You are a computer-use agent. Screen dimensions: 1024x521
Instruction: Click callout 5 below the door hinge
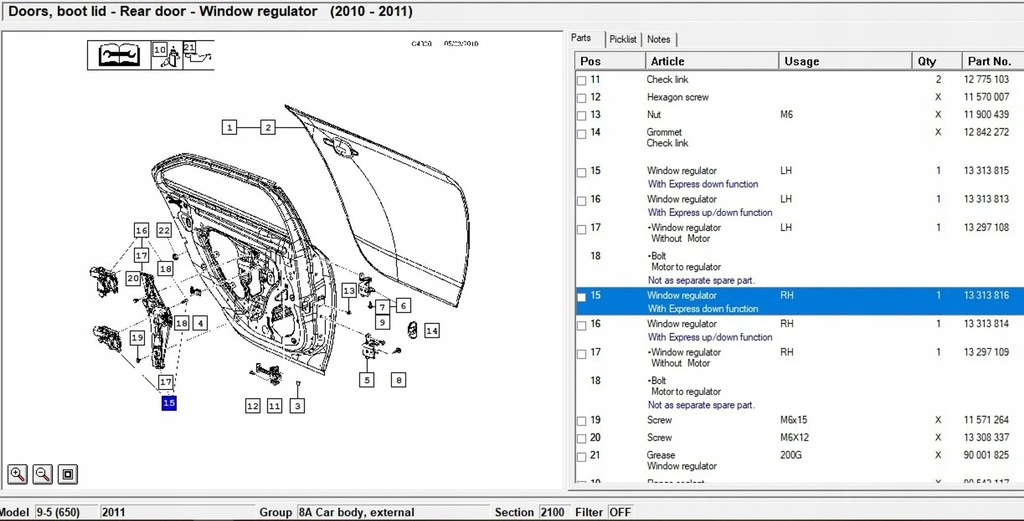367,380
